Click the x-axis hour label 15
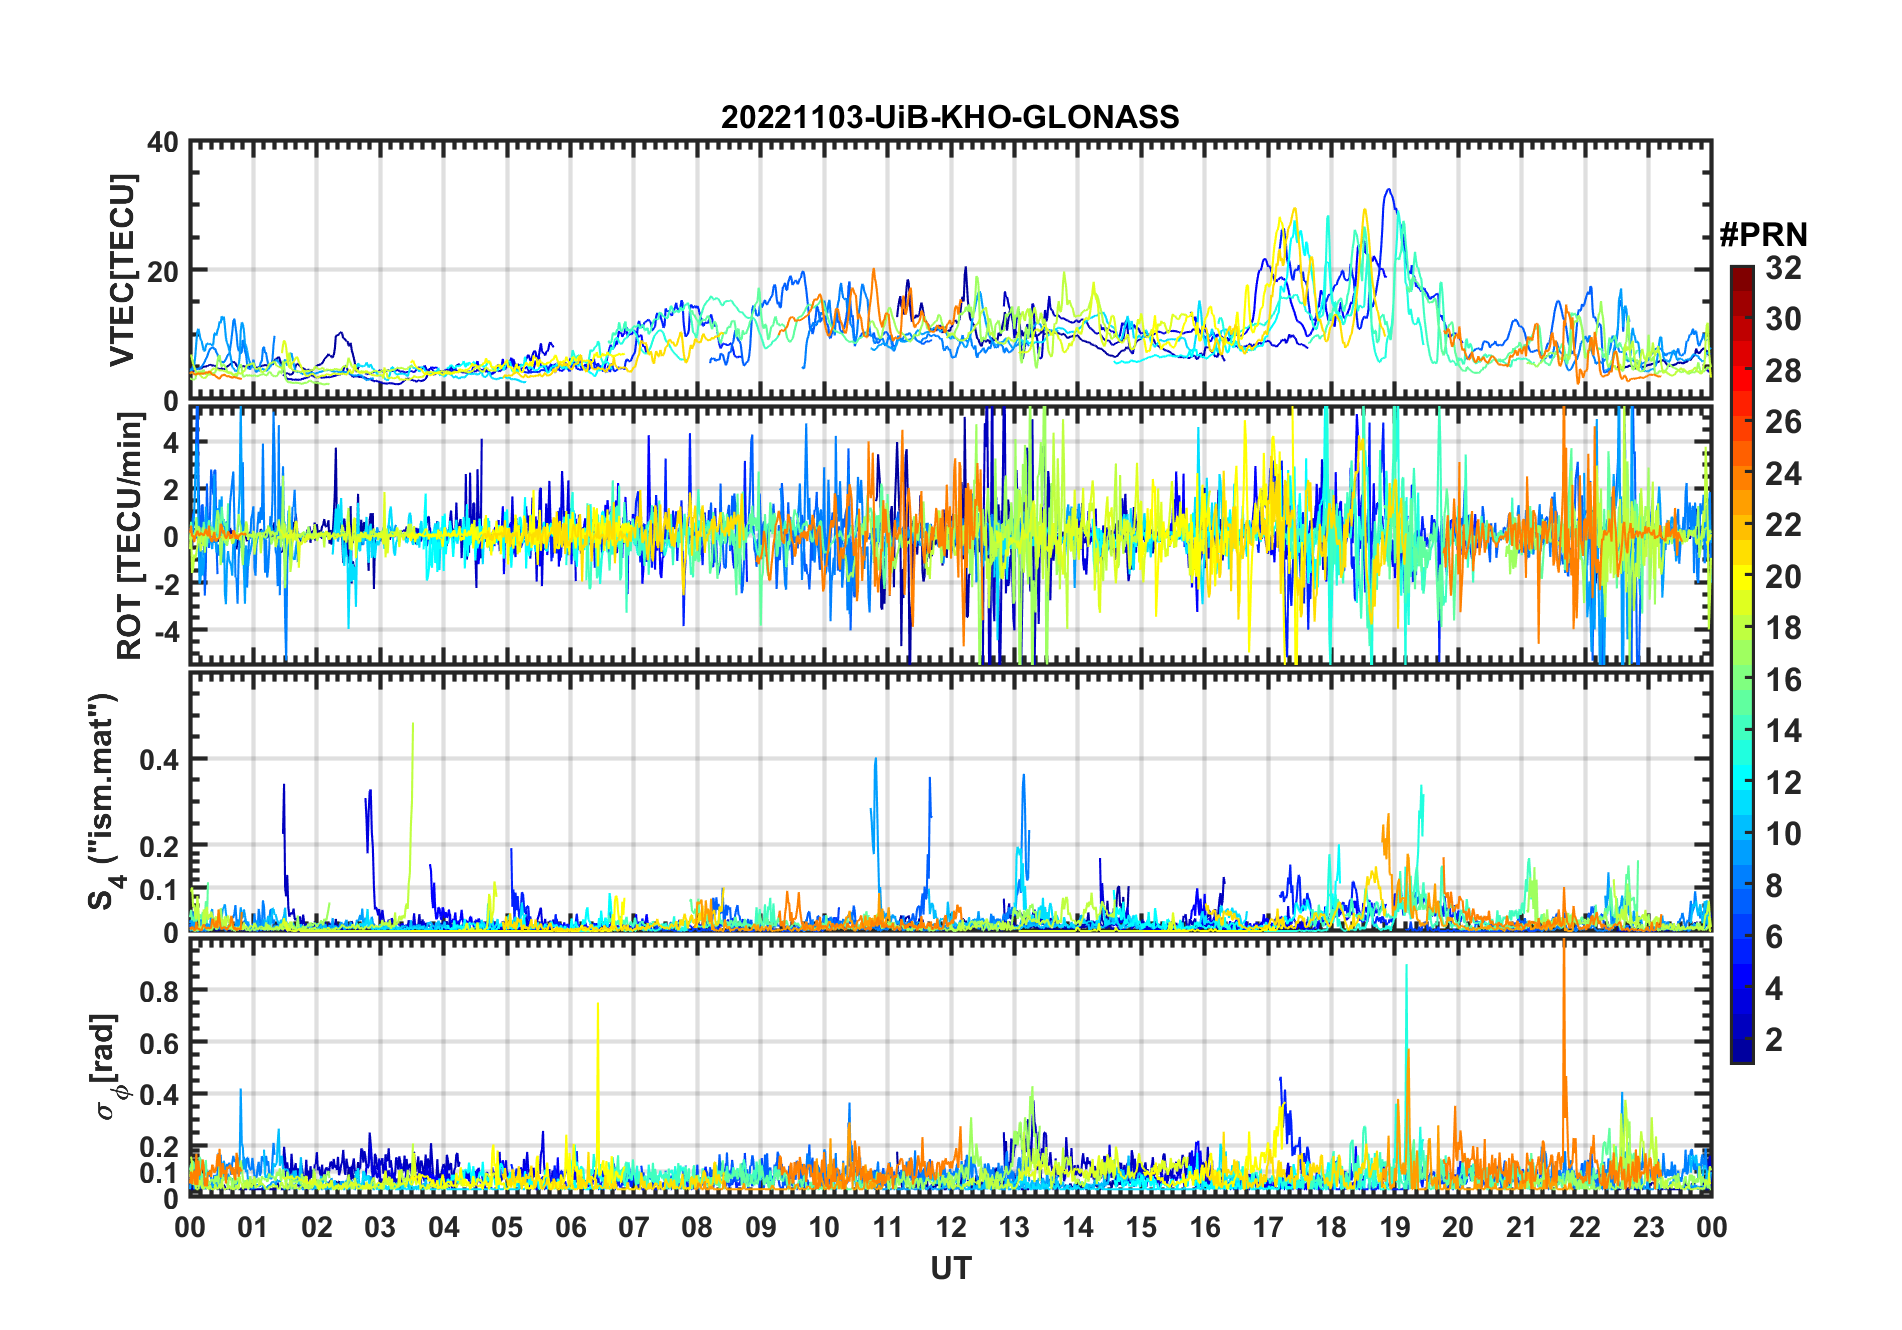 1141,1227
